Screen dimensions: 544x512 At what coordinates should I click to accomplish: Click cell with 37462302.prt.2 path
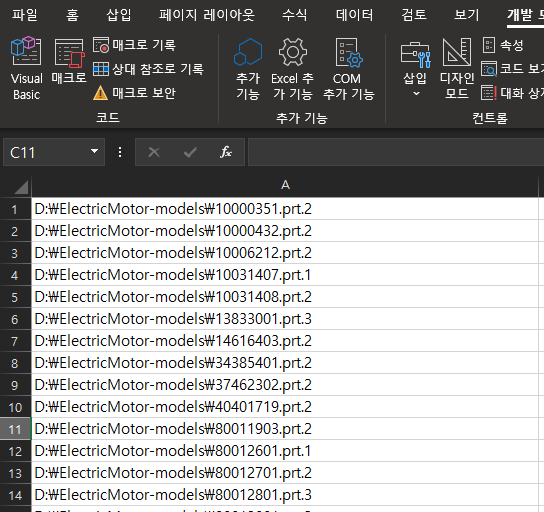[285, 385]
